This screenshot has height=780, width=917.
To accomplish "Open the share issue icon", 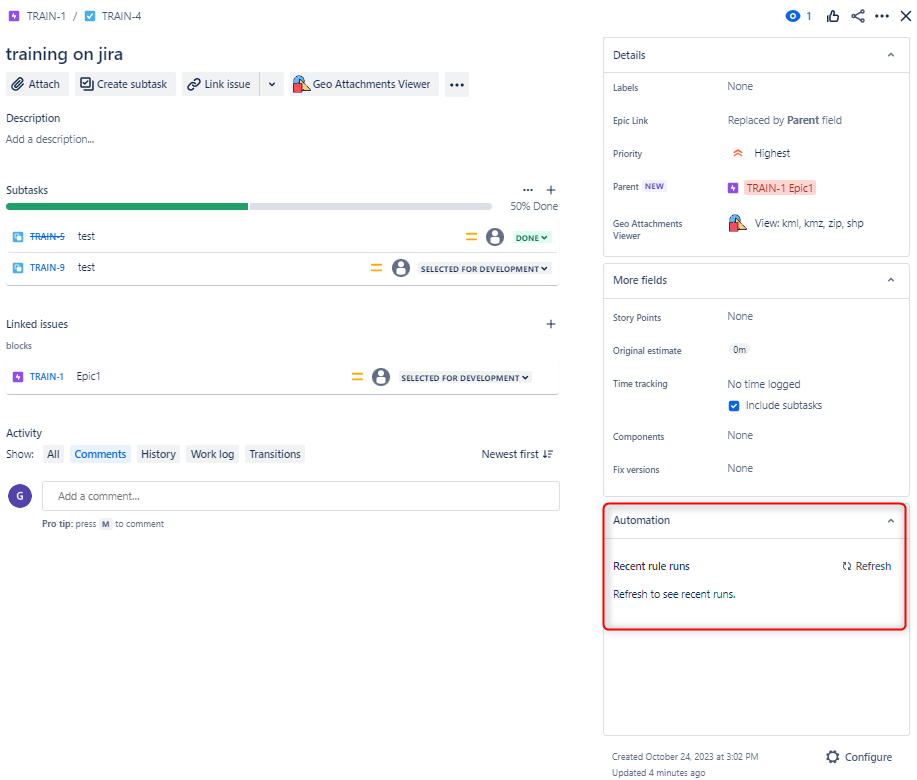I will [858, 16].
